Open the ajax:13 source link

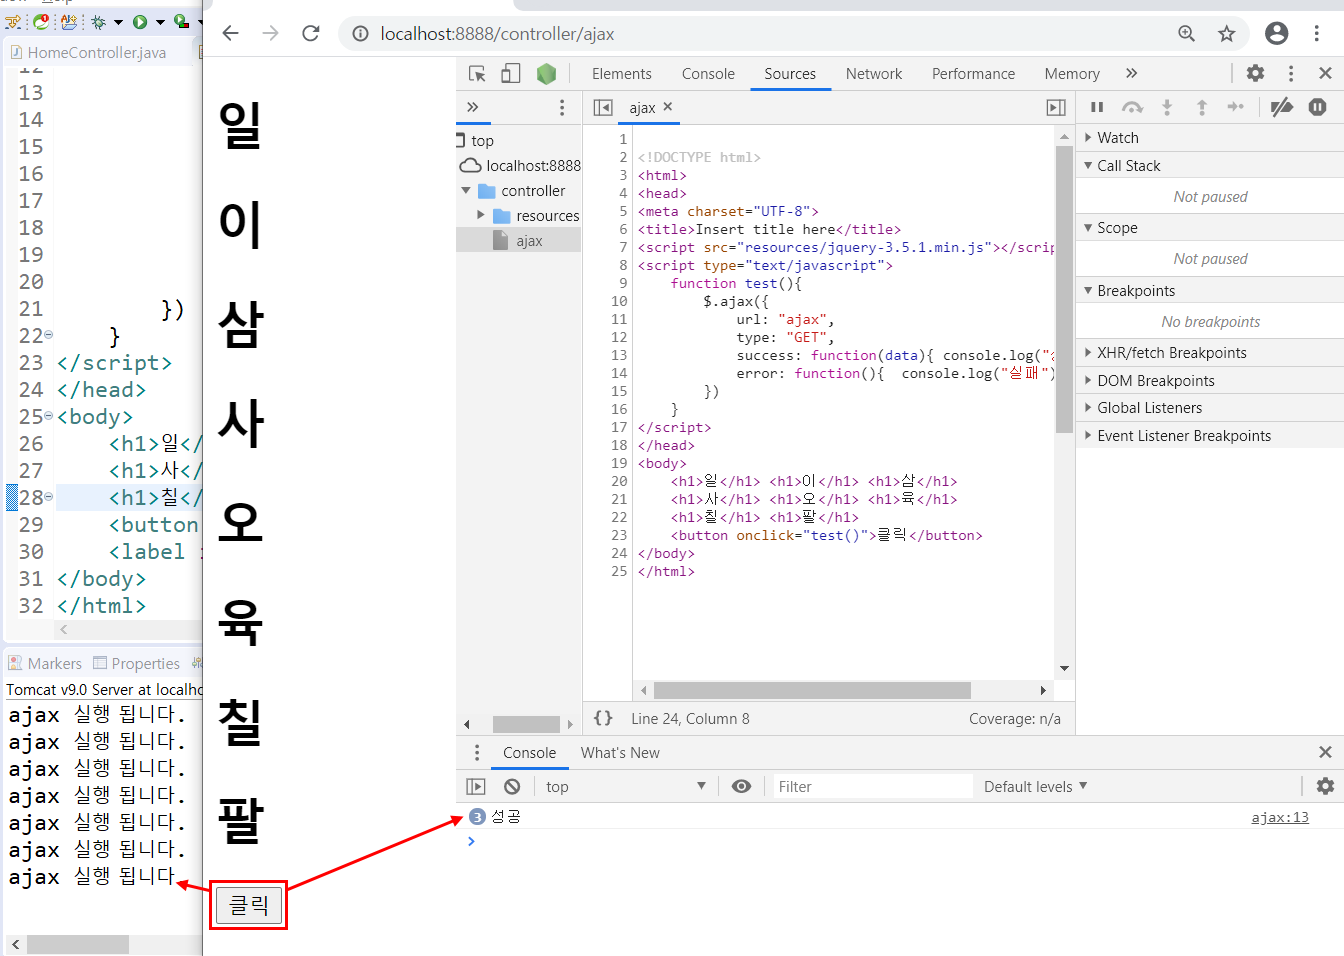(x=1280, y=817)
